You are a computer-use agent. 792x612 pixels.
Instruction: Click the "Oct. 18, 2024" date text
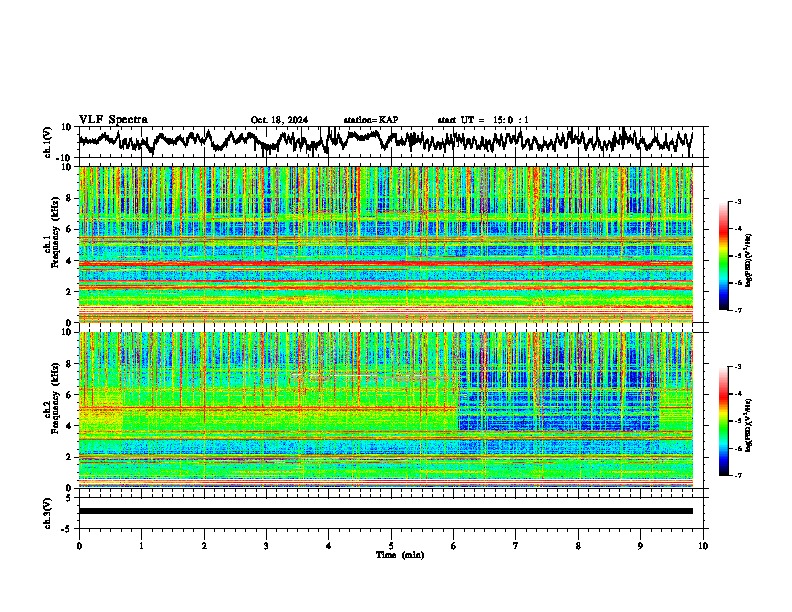(279, 120)
